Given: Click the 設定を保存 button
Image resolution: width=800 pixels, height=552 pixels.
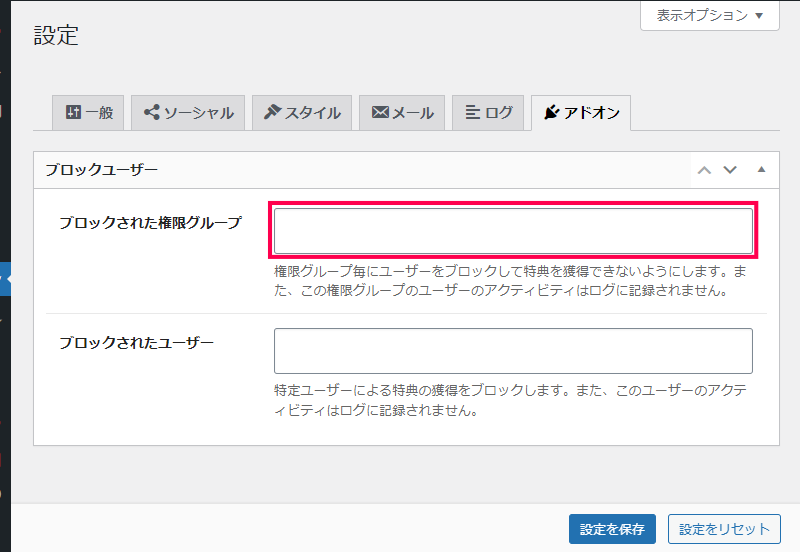Looking at the screenshot, I should point(612,529).
